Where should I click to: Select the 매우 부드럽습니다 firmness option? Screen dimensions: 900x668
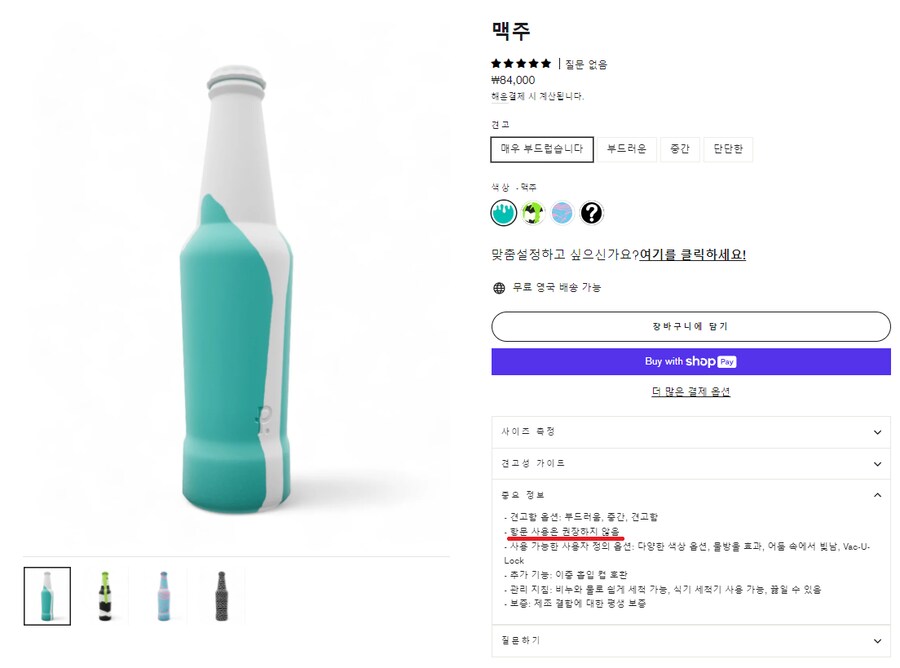[x=542, y=150]
